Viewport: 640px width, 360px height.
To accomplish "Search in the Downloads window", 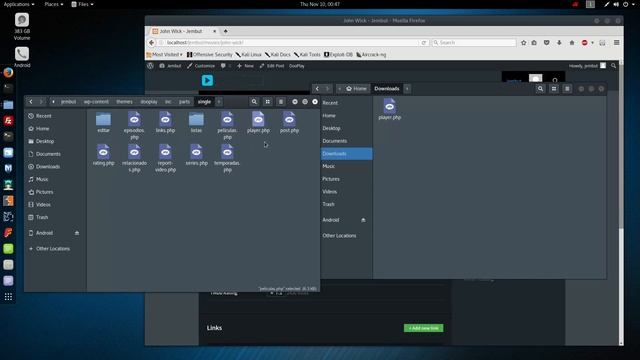I will 540,89.
